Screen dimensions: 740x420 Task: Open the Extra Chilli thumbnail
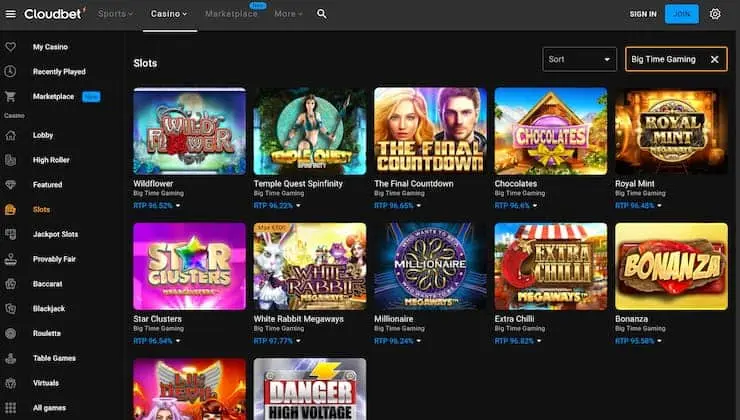click(551, 266)
